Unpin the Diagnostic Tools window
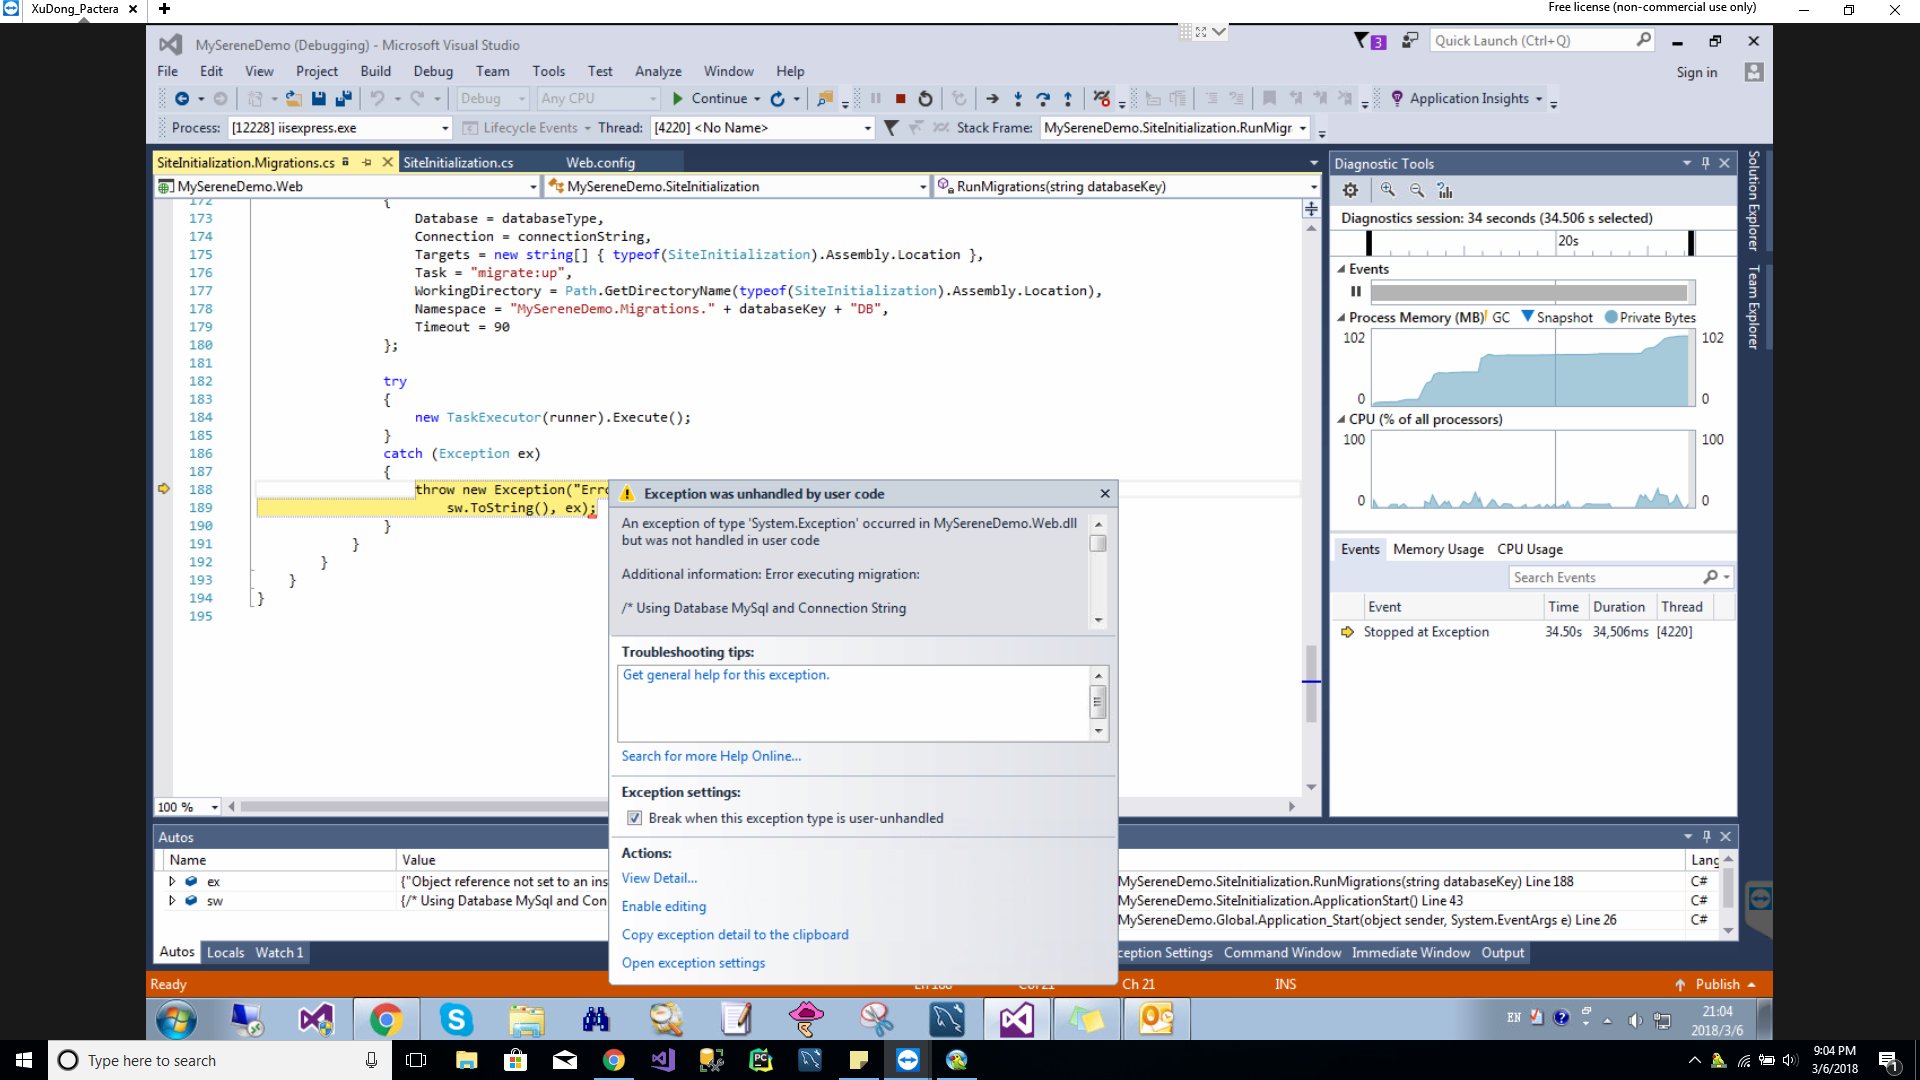The width and height of the screenshot is (1920, 1080). tap(1705, 163)
